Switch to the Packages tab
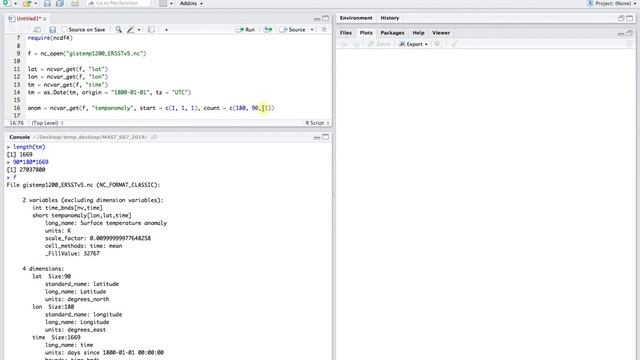 (392, 33)
